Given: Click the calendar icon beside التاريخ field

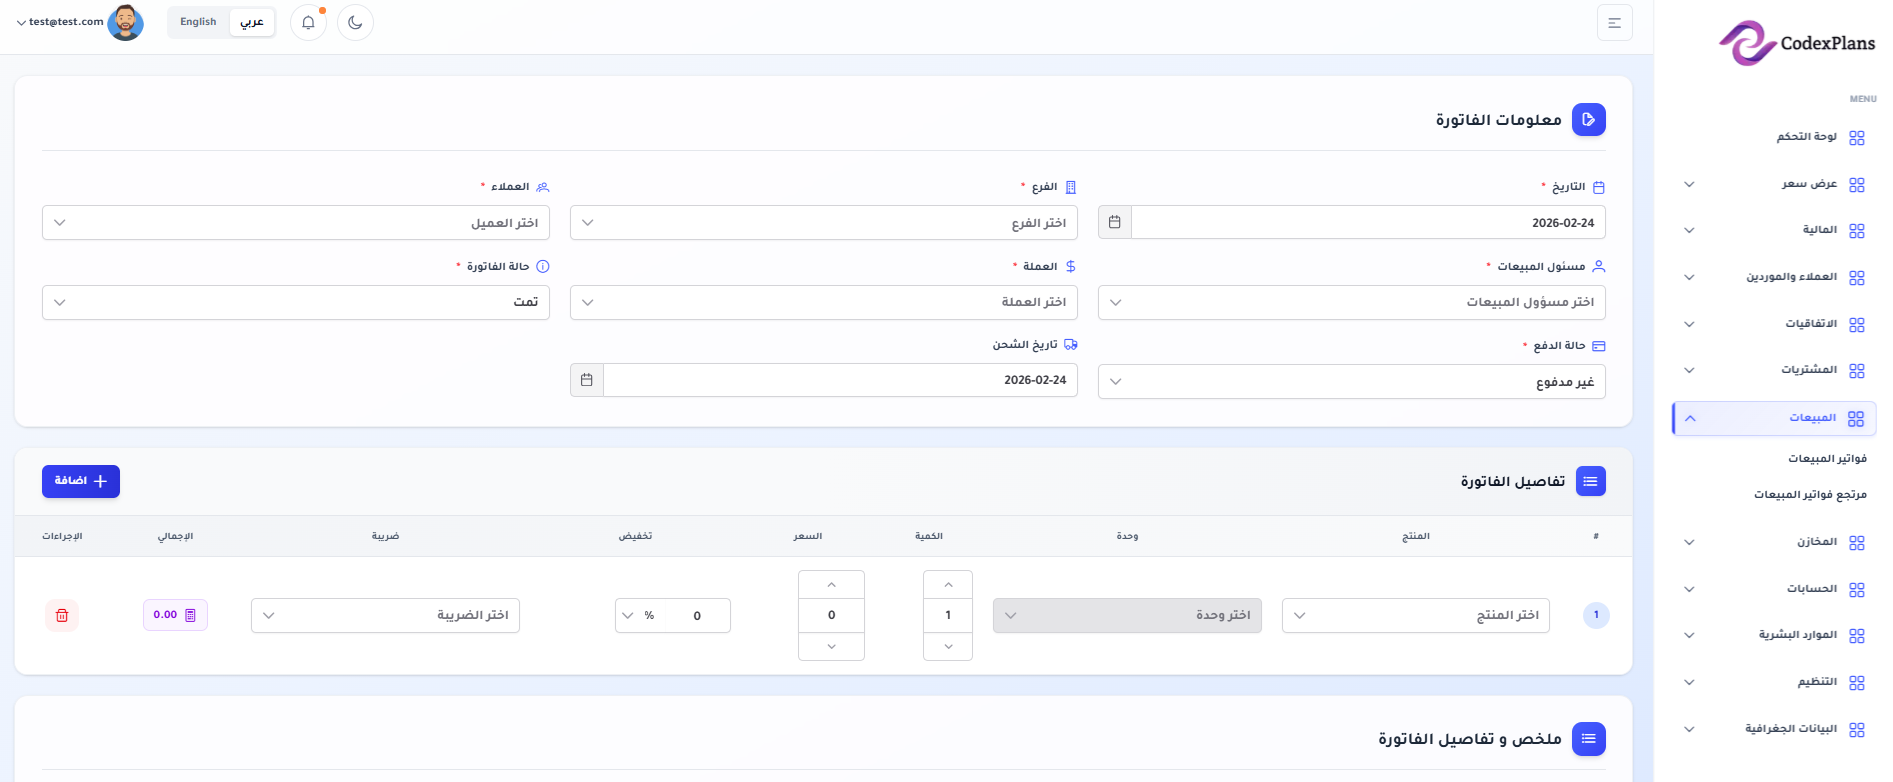Looking at the screenshot, I should [1115, 223].
